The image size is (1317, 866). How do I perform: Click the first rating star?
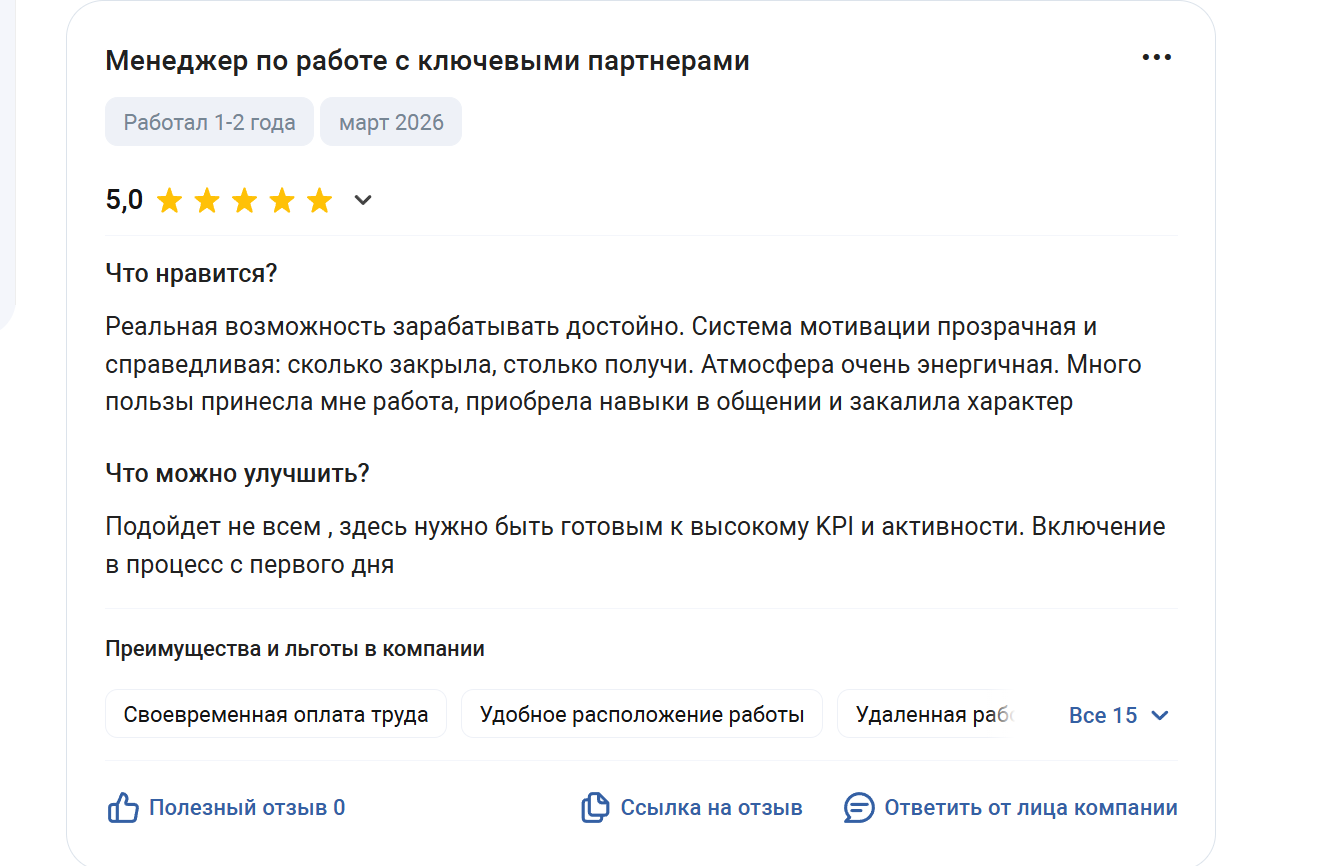coord(170,201)
